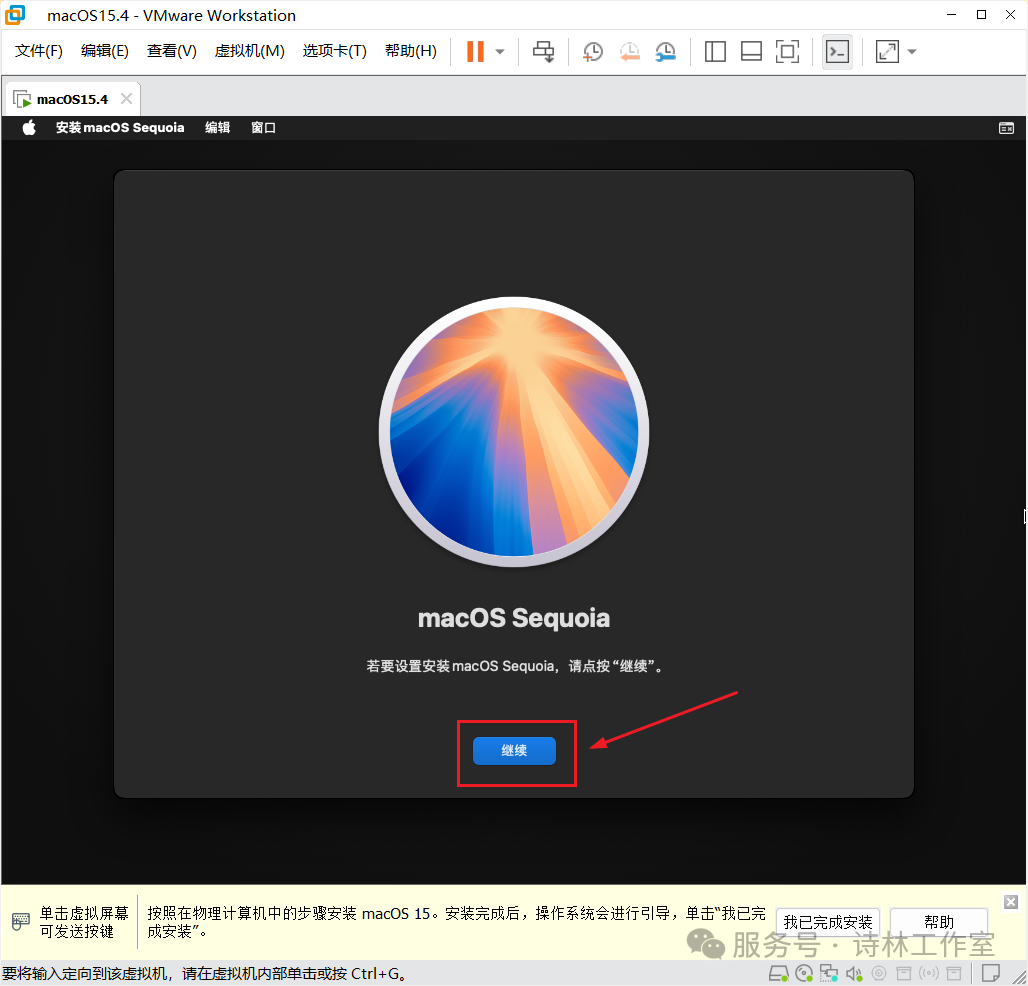Image resolution: width=1028 pixels, height=986 pixels.
Task: Click the message log note icon
Action: pos(991,974)
